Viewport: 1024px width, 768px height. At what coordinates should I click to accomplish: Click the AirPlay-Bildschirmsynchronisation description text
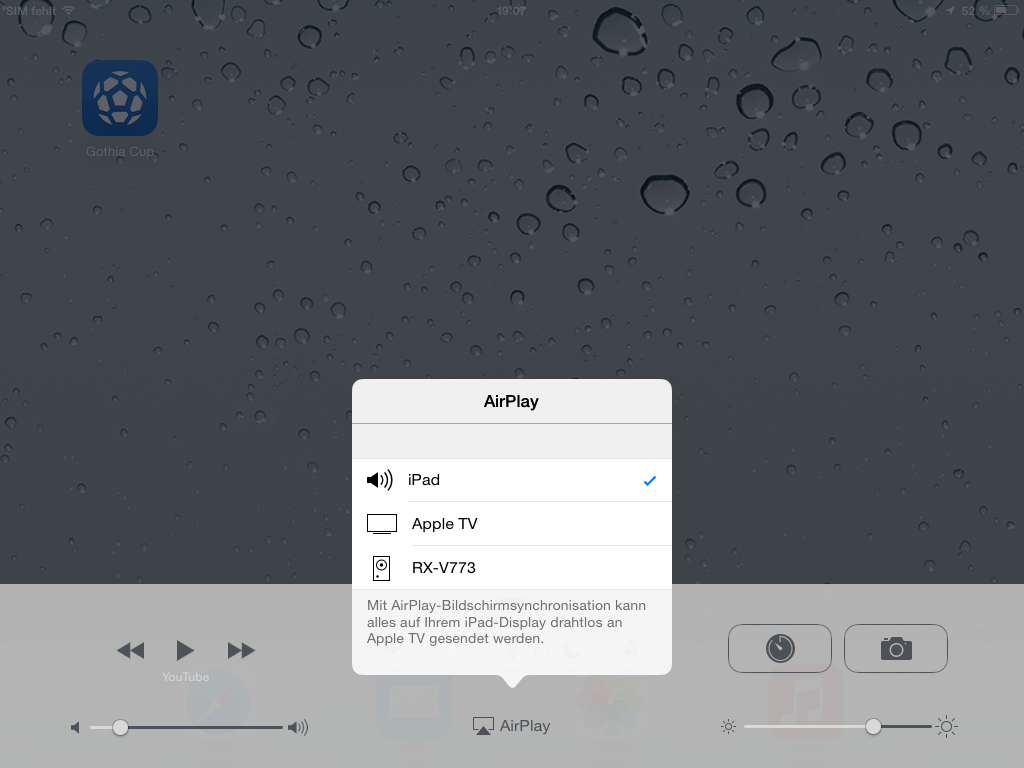[507, 622]
